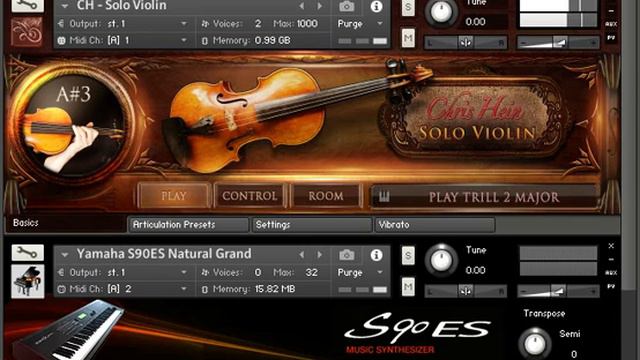The width and height of the screenshot is (640, 360).
Task: Show Yamaha S90ES info icon
Action: pos(376,255)
